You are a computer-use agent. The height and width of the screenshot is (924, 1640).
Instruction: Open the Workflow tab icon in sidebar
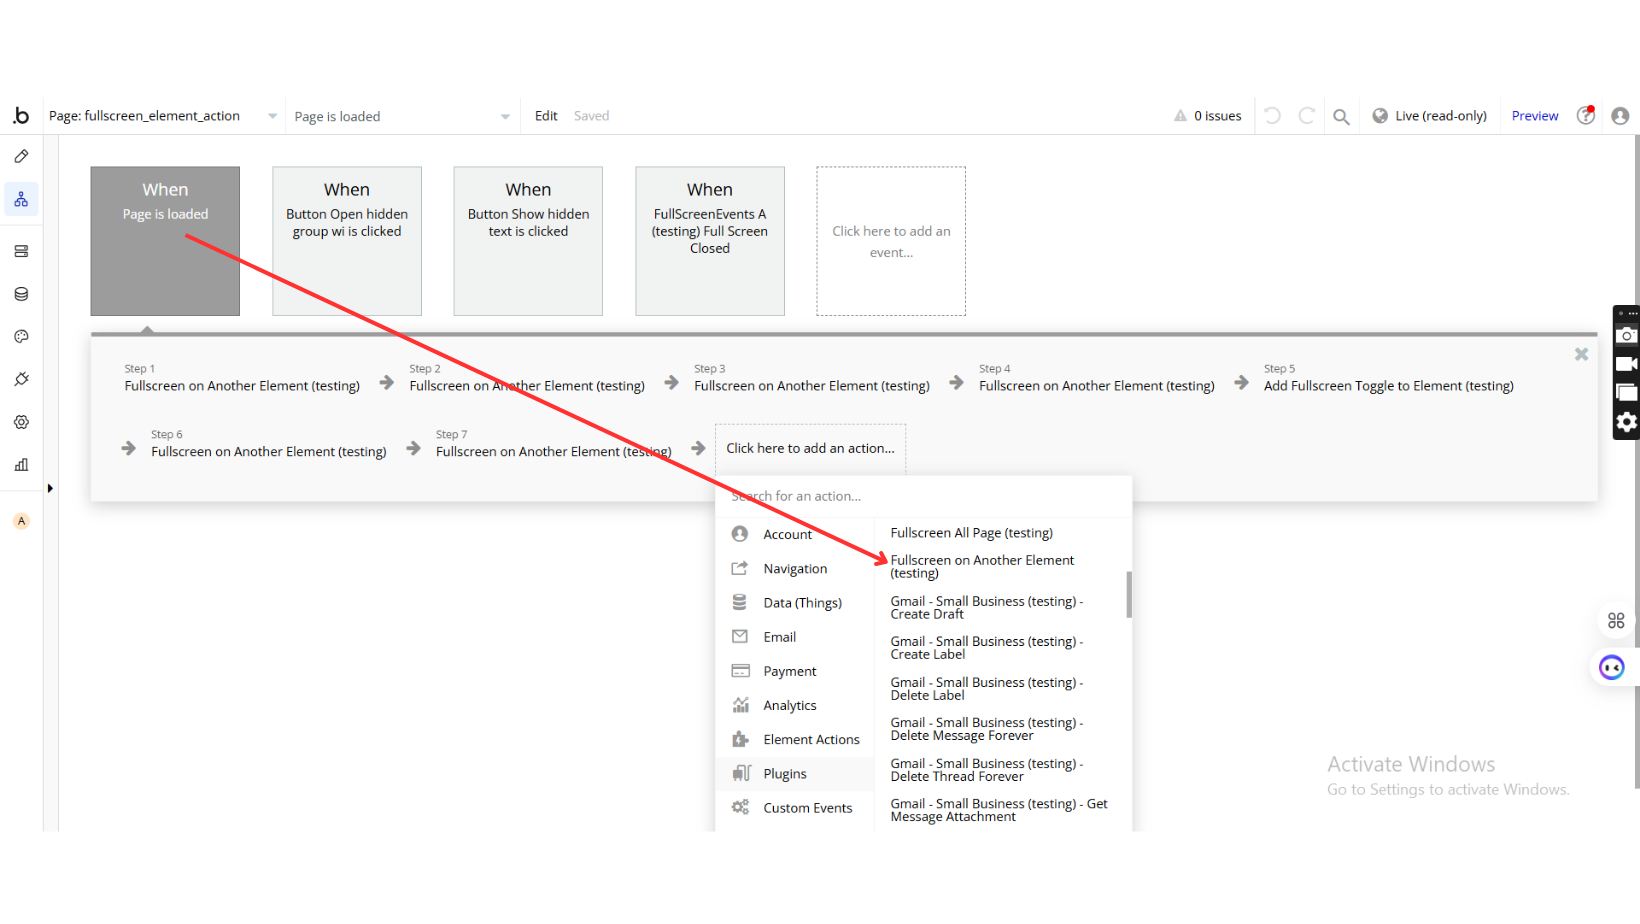coord(21,200)
